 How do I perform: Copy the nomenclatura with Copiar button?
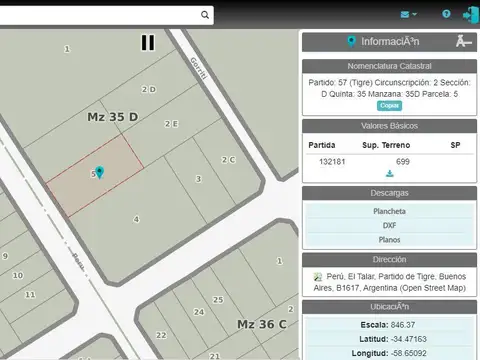coord(389,106)
